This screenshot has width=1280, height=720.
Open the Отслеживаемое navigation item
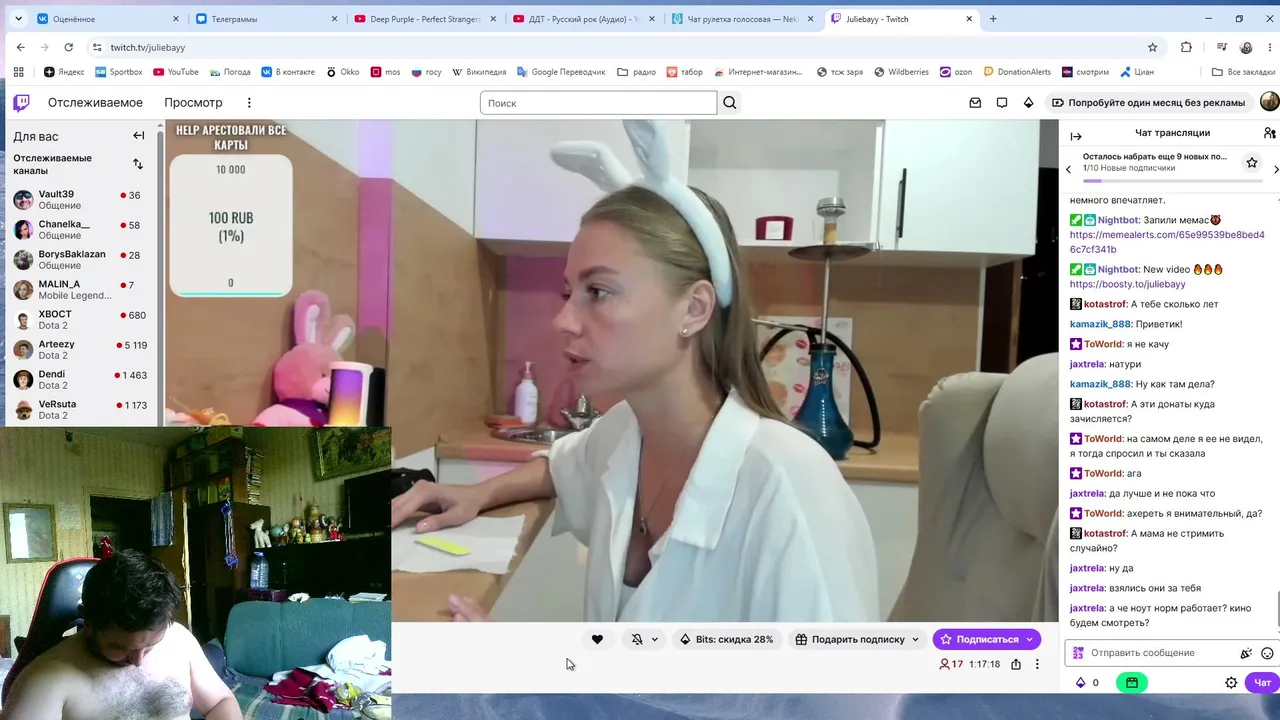tap(95, 103)
